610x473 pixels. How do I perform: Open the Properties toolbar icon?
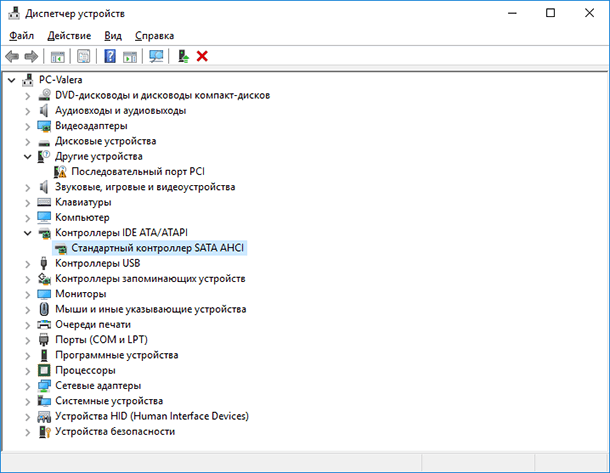coord(84,56)
